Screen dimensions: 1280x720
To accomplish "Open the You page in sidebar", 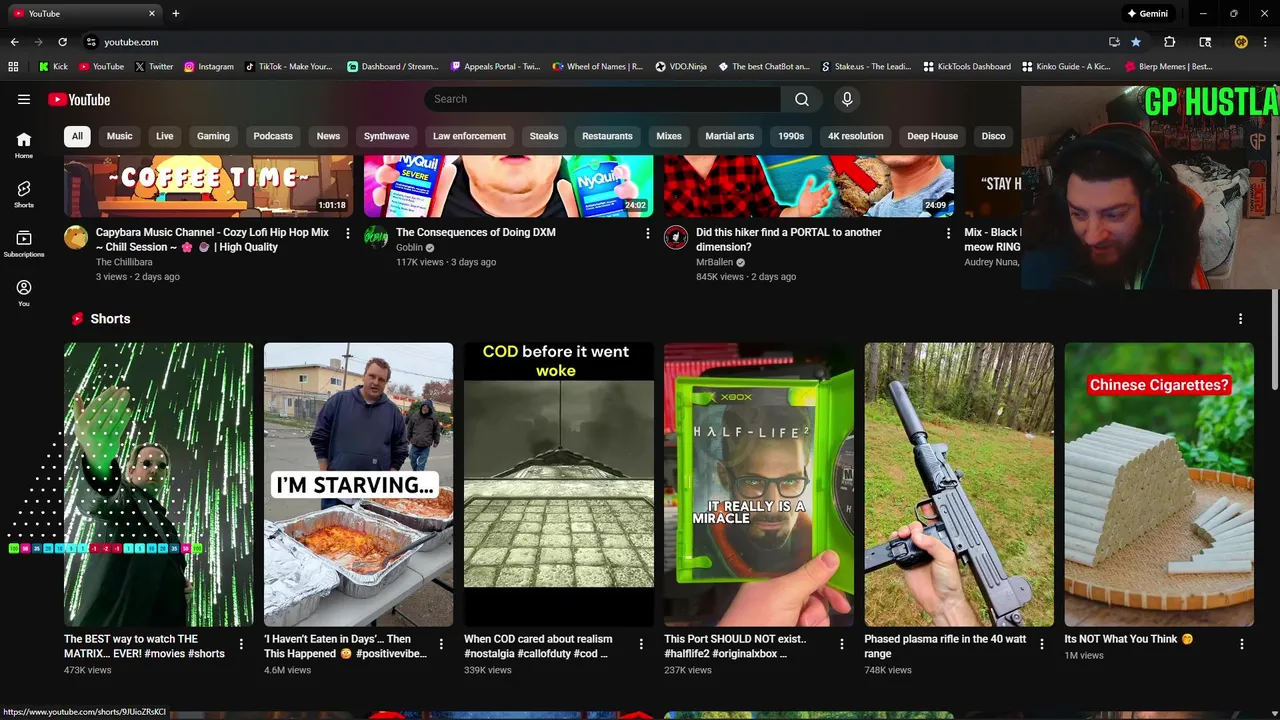I will coord(24,293).
